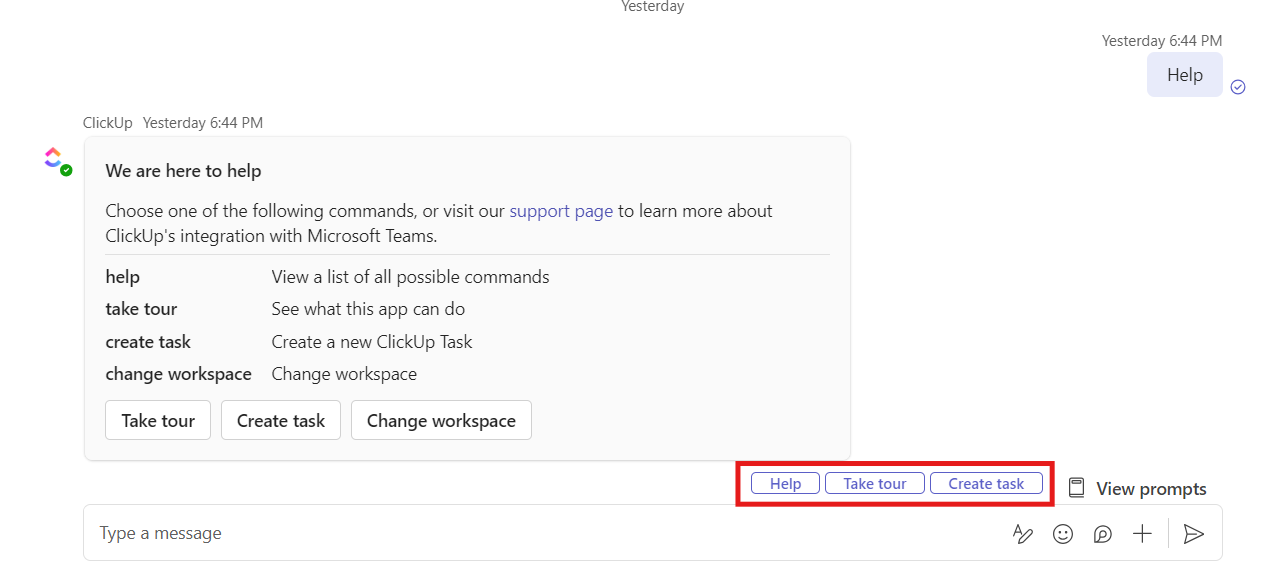Image resolution: width=1267 pixels, height=587 pixels.
Task: Open the View prompts label
Action: click(1151, 489)
